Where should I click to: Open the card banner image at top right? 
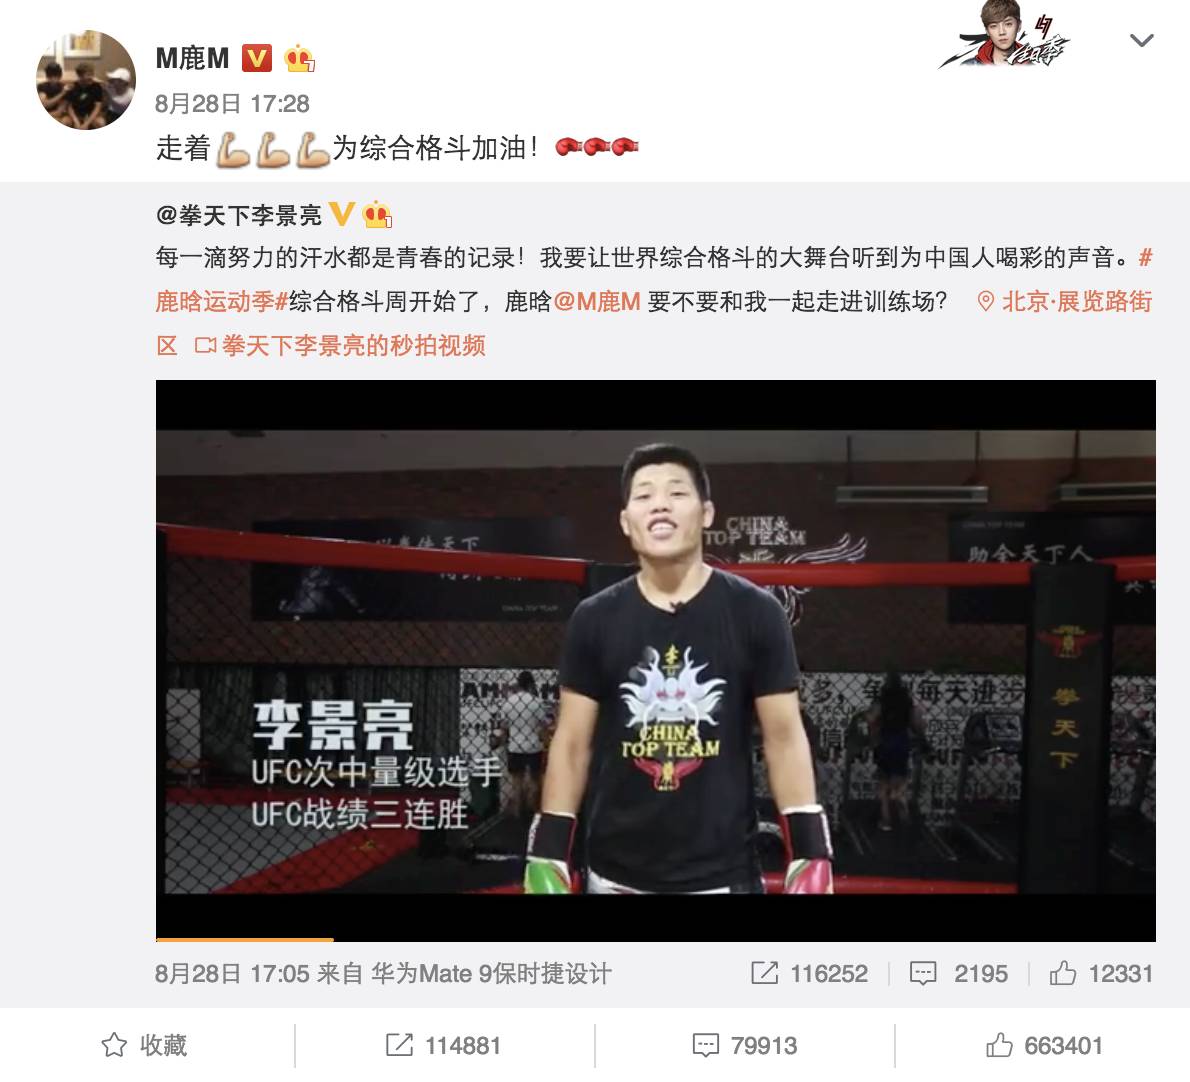[x=1005, y=35]
